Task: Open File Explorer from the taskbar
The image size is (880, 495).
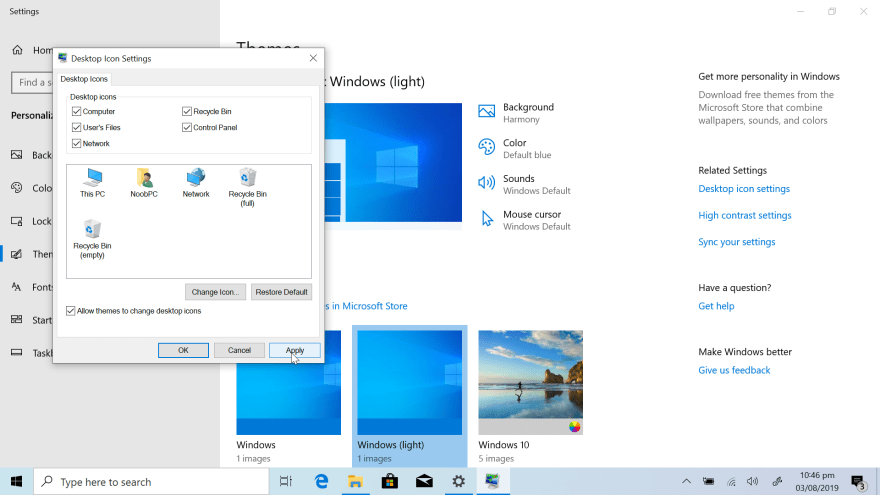Action: coord(355,482)
